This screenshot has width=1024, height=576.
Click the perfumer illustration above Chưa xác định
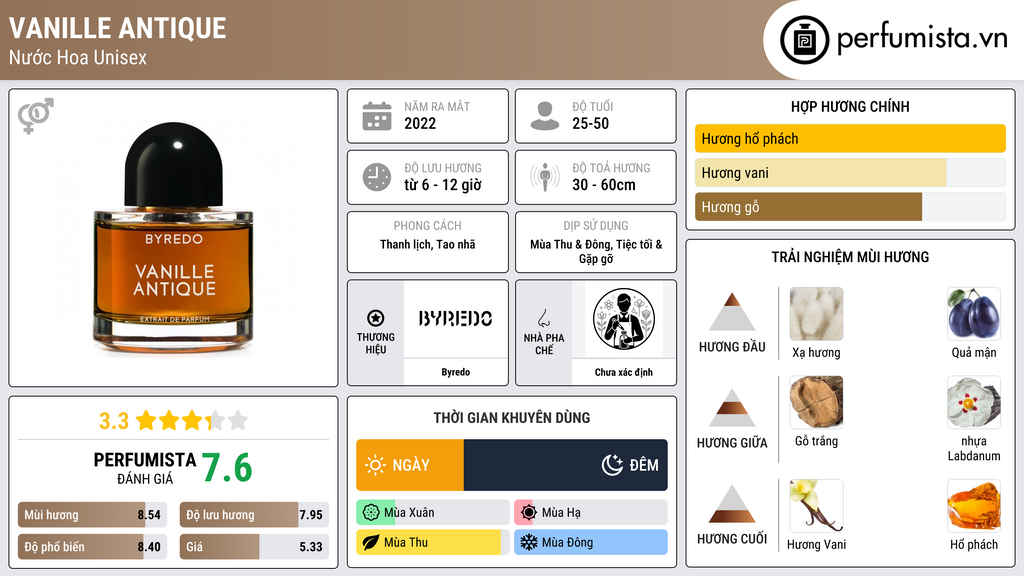tap(624, 319)
